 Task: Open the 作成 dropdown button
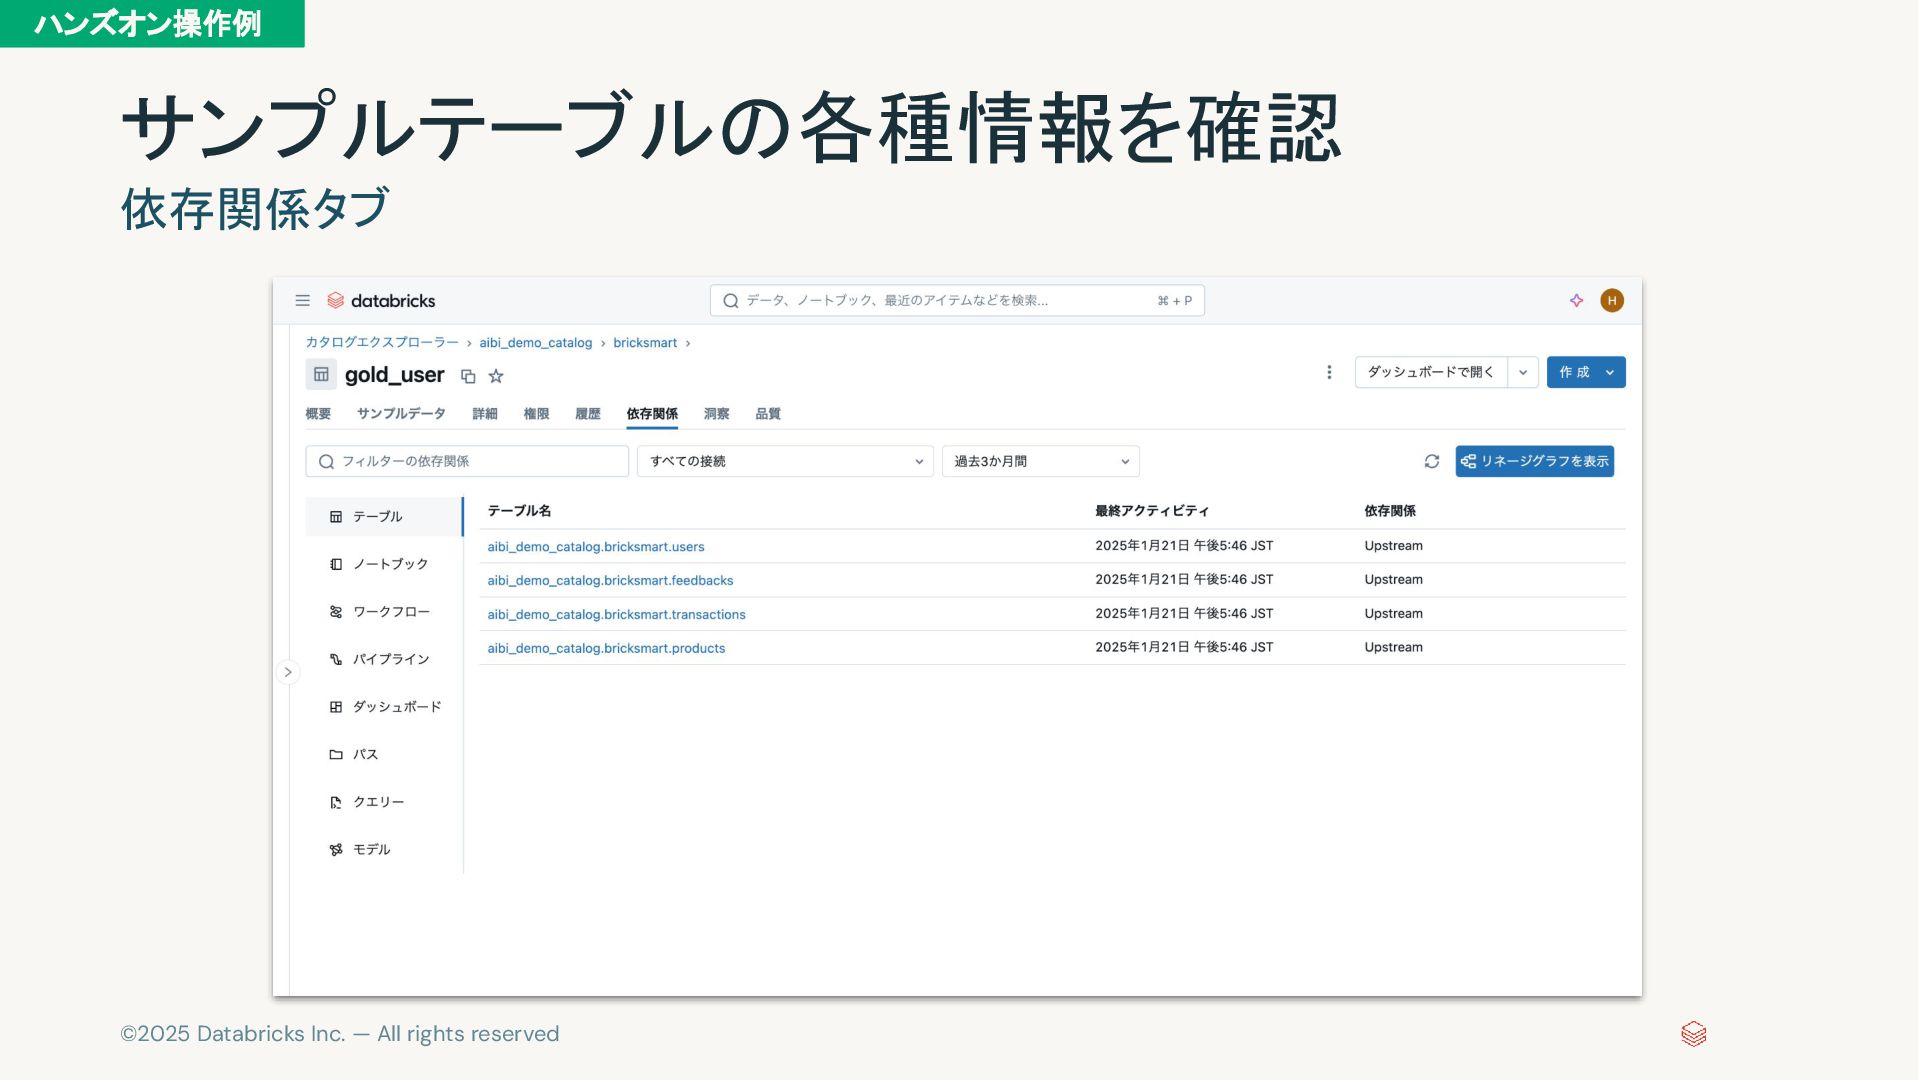click(1586, 372)
